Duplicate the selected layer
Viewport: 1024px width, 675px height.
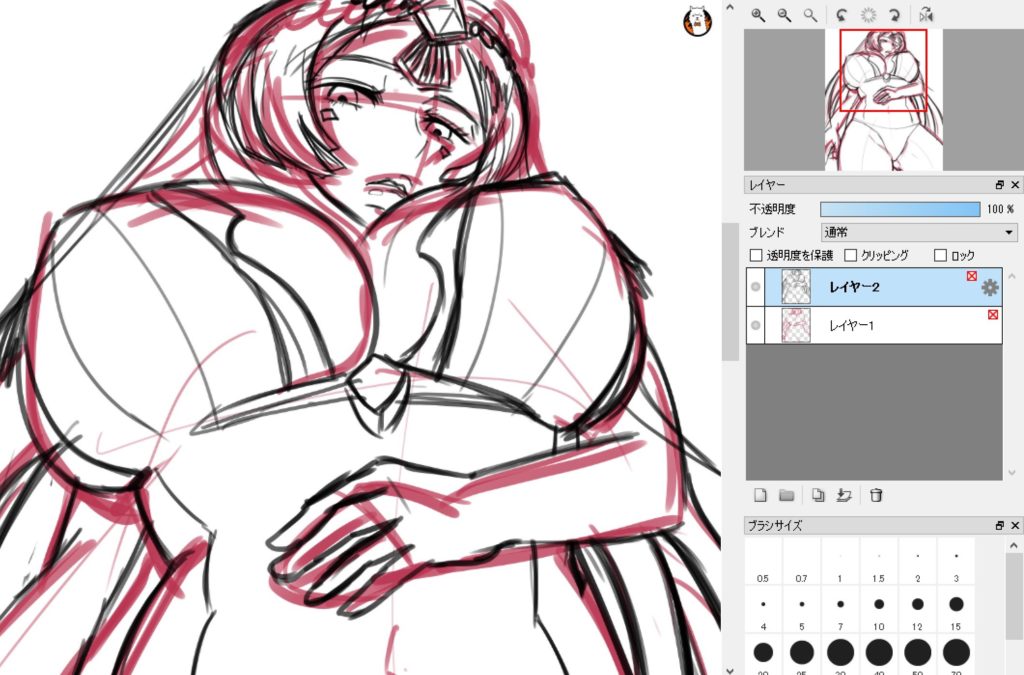(x=817, y=495)
